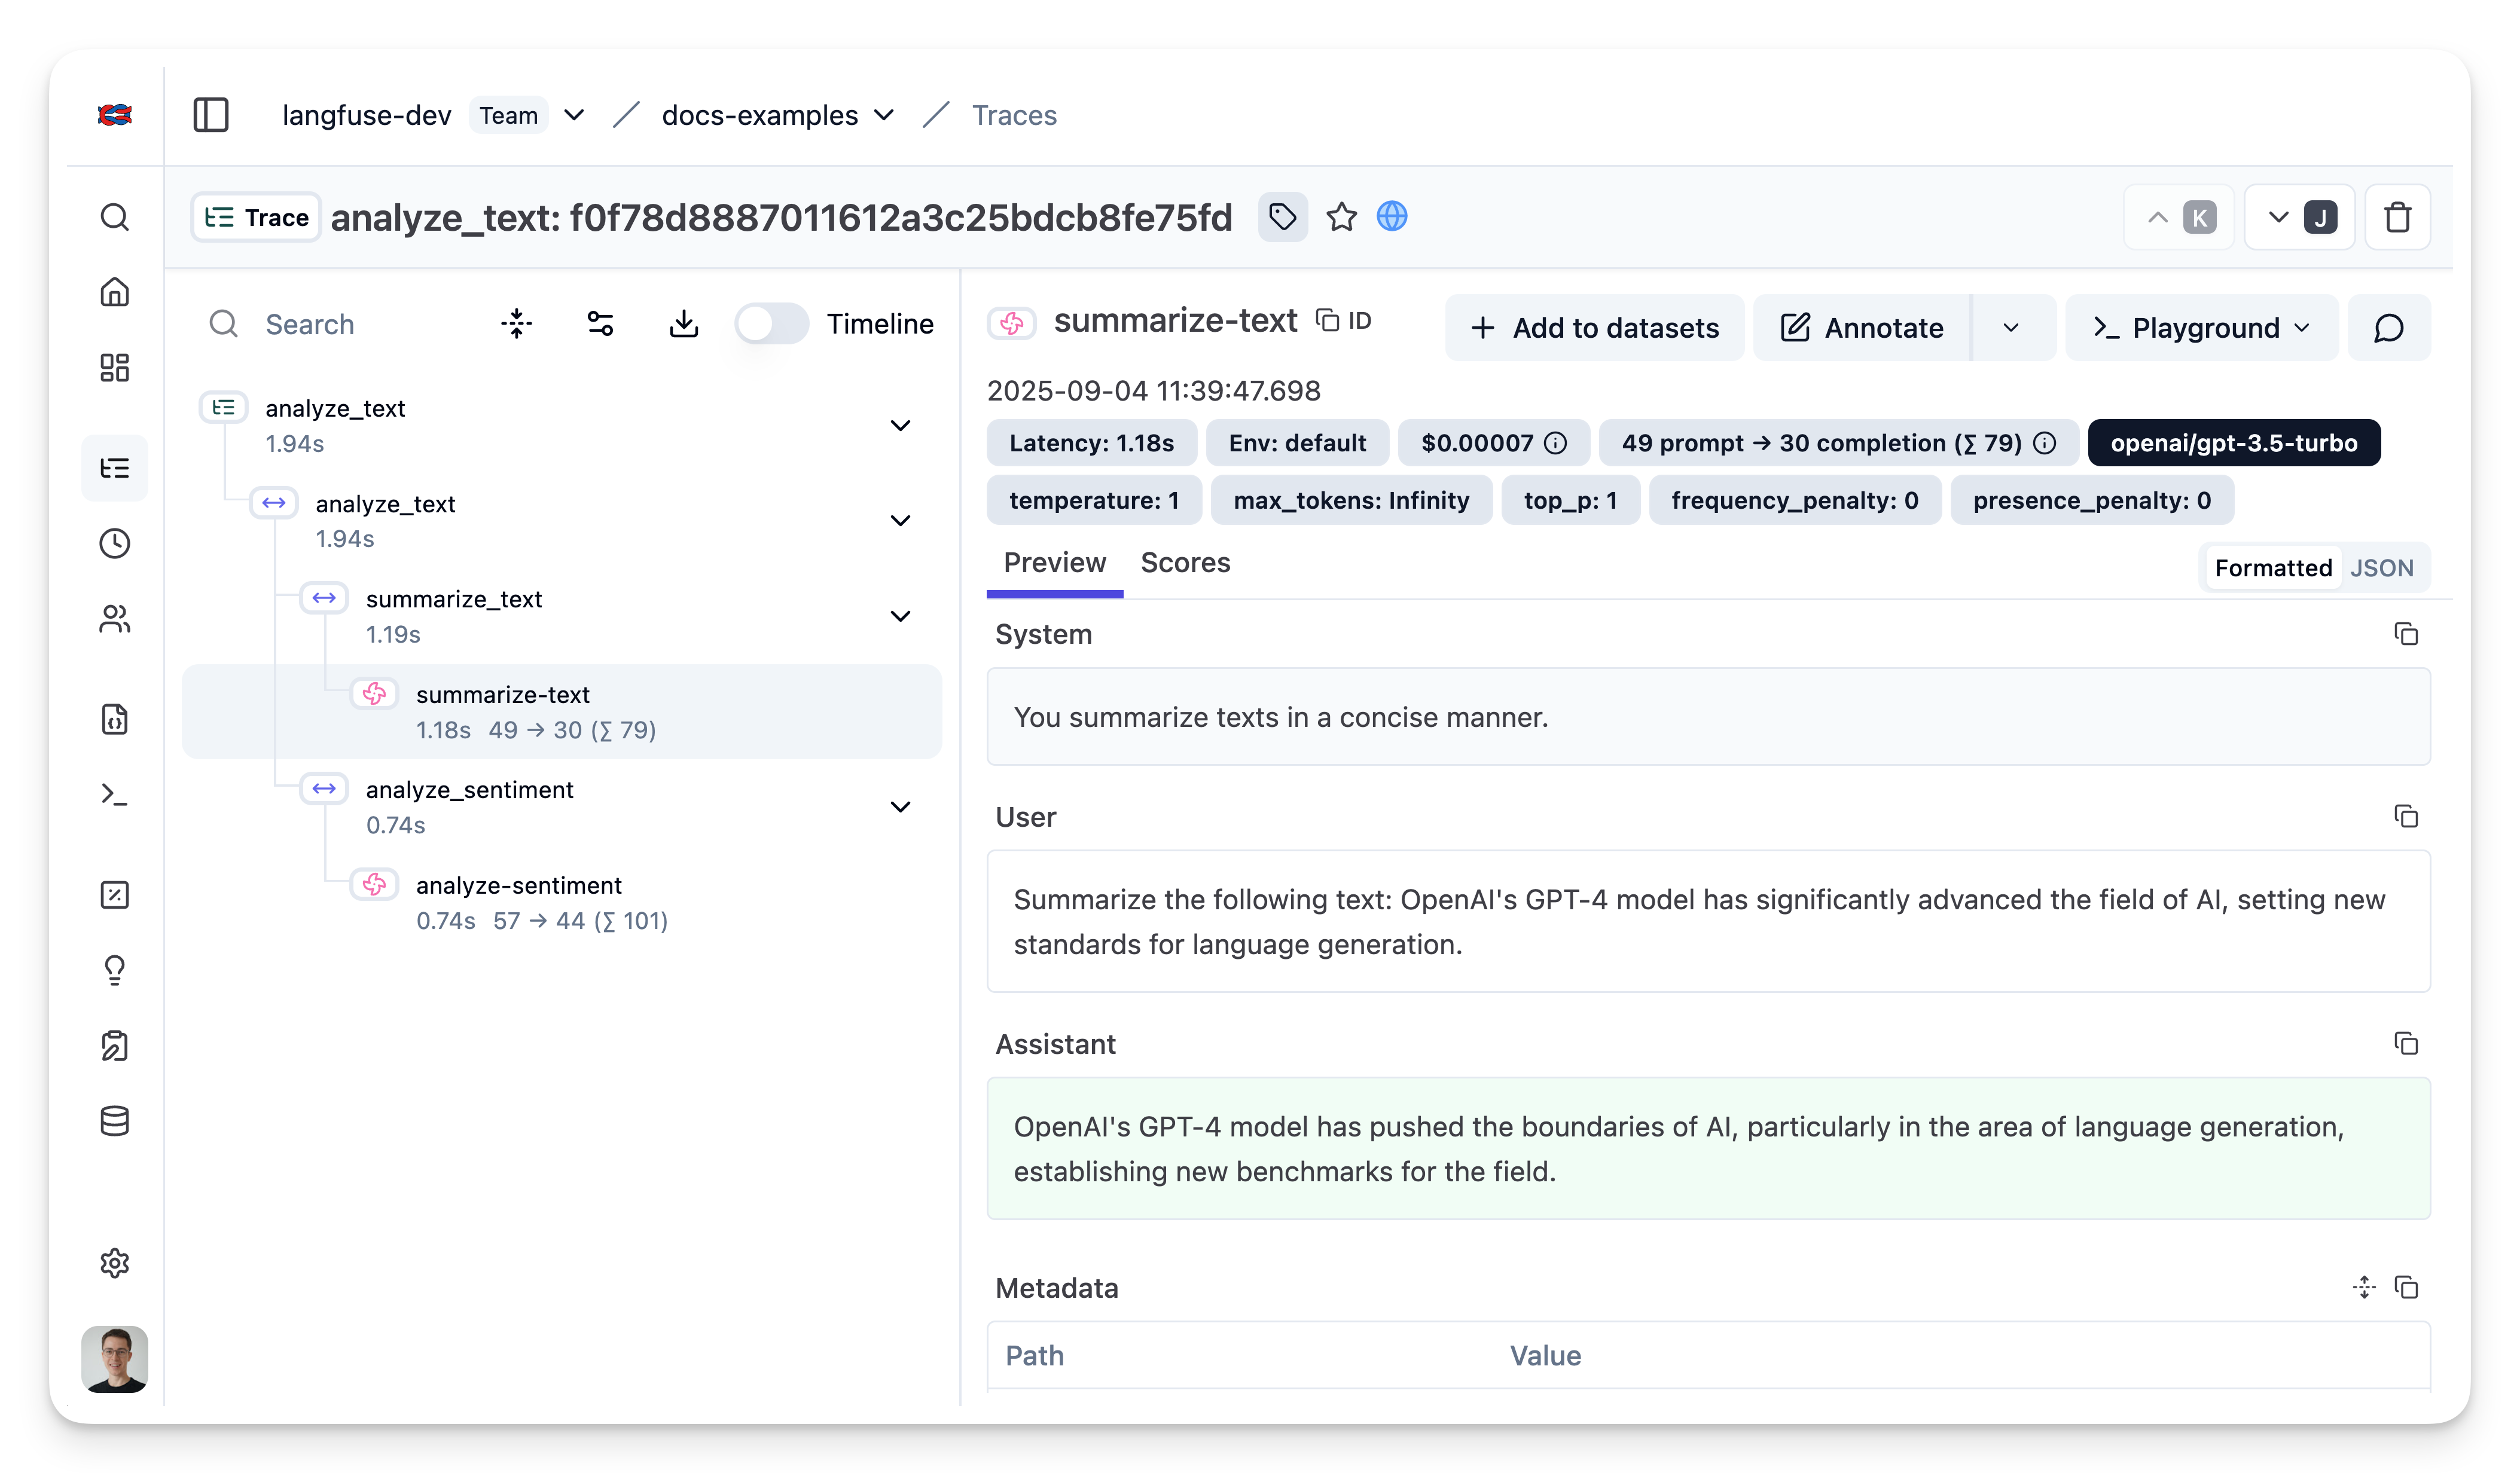The height and width of the screenshot is (1473, 2520).
Task: Delete the trace with trash icon
Action: (x=2397, y=217)
